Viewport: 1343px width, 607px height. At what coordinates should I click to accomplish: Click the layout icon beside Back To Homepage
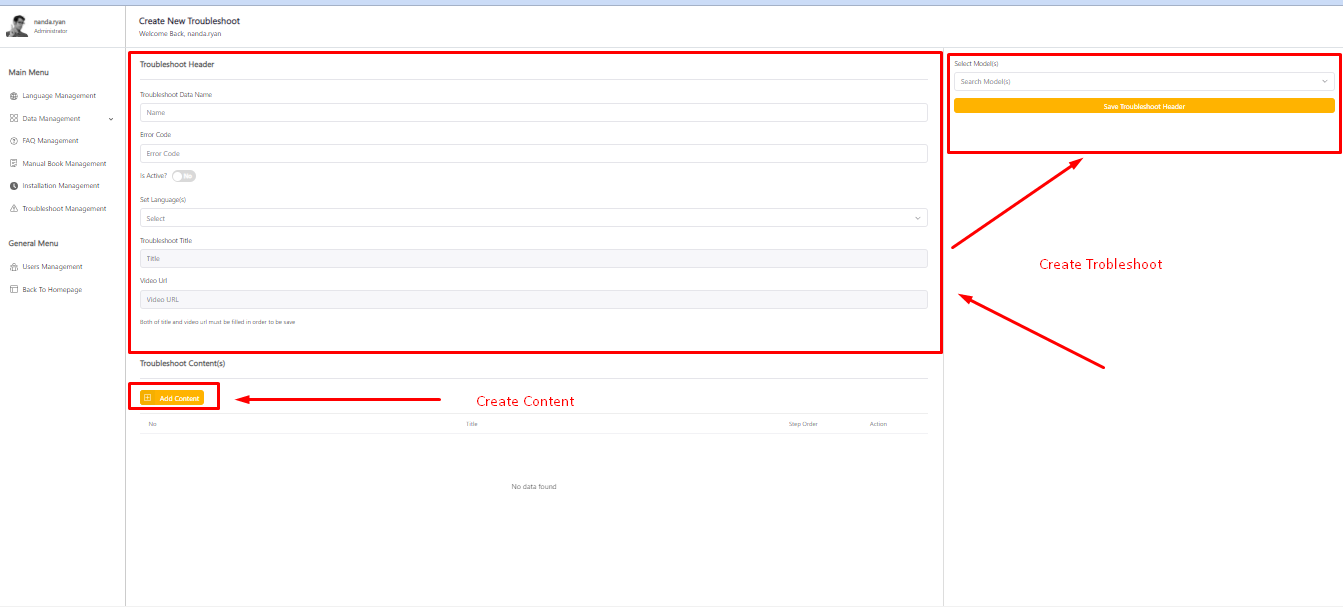pos(13,290)
